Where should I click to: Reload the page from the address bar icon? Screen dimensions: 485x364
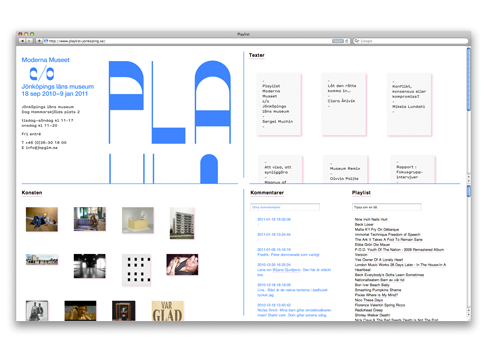[347, 41]
